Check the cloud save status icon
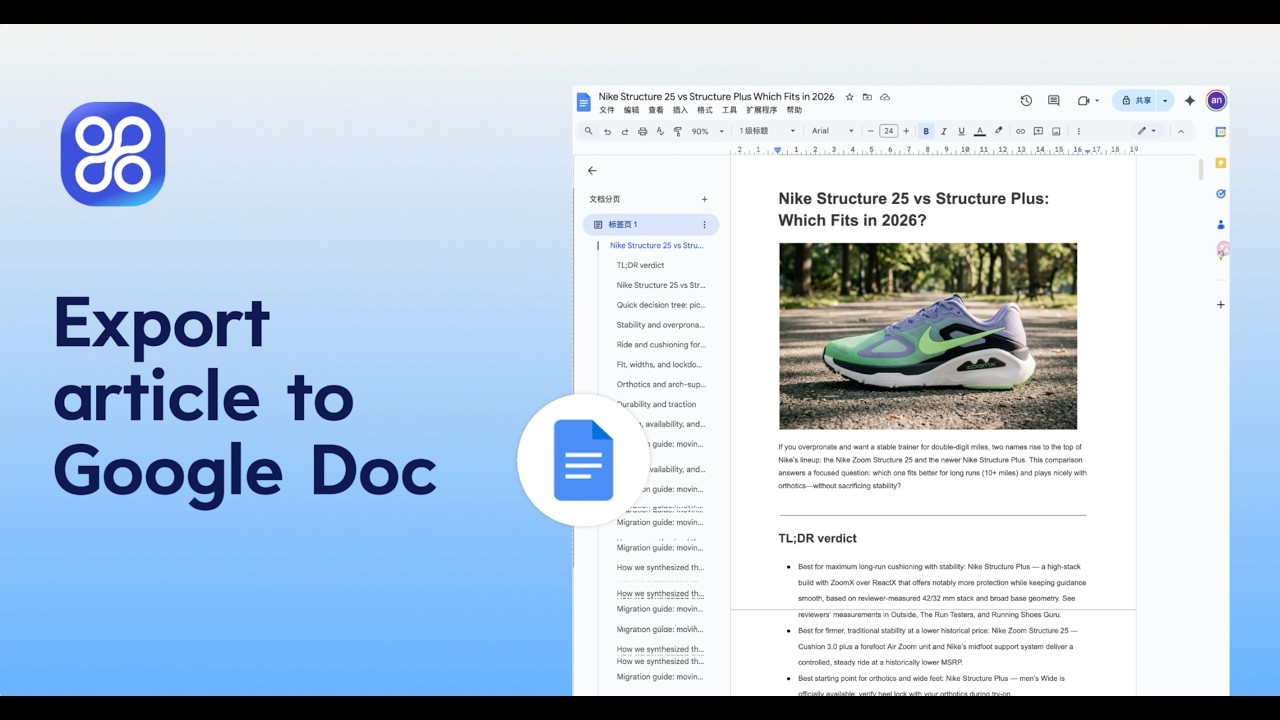 pos(885,97)
